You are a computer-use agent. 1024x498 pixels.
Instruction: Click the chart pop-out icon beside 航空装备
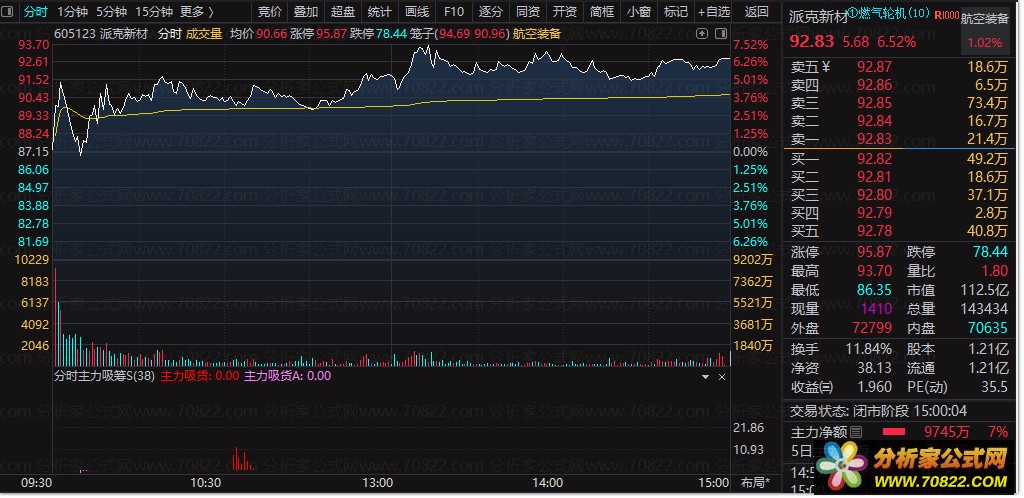tap(702, 33)
